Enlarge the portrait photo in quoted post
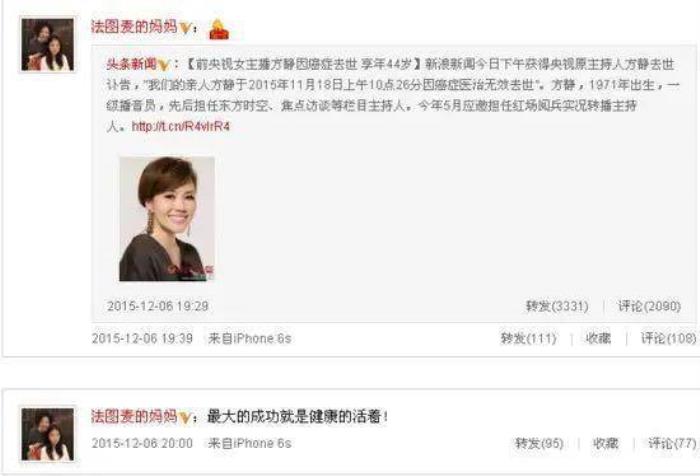This screenshot has width=700, height=476. [x=167, y=219]
